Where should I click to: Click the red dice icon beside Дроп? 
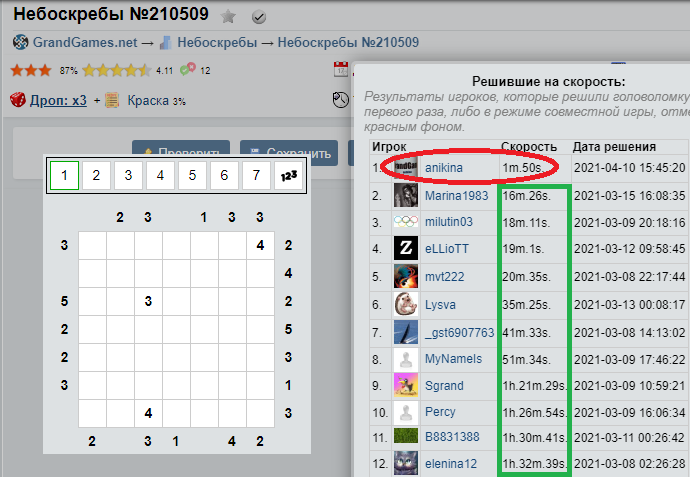[18, 100]
